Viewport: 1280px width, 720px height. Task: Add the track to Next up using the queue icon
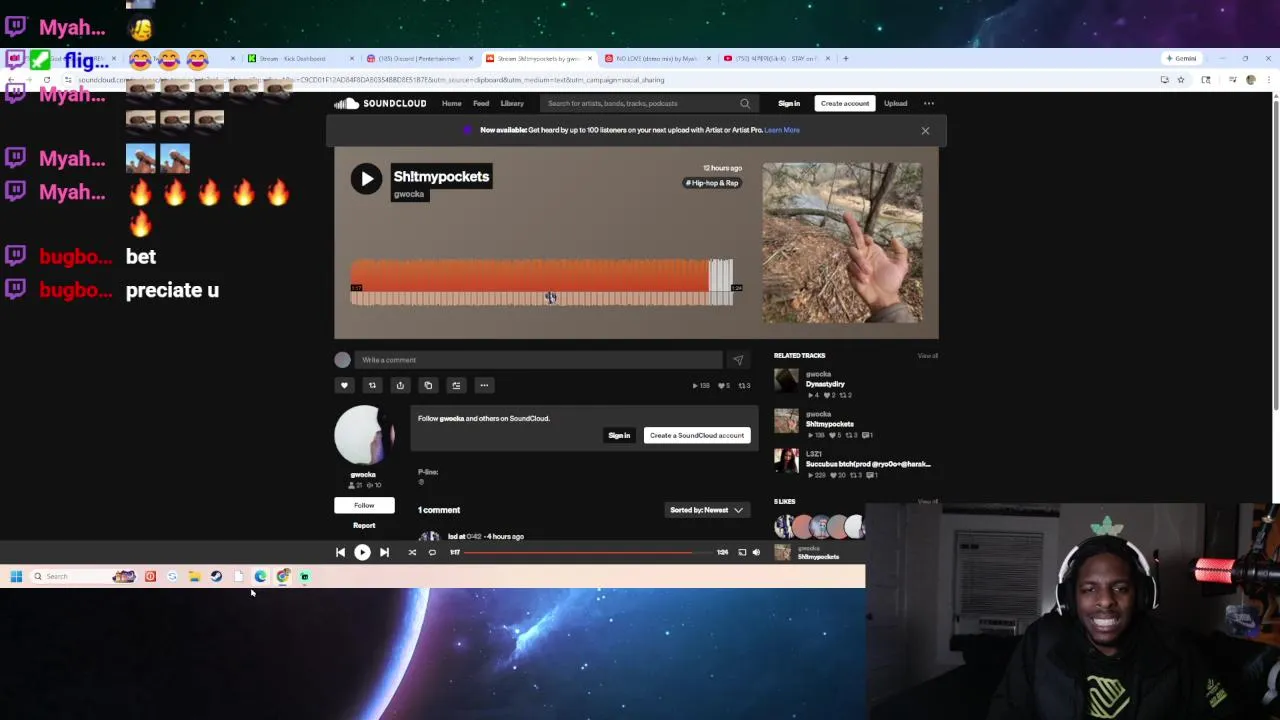456,385
